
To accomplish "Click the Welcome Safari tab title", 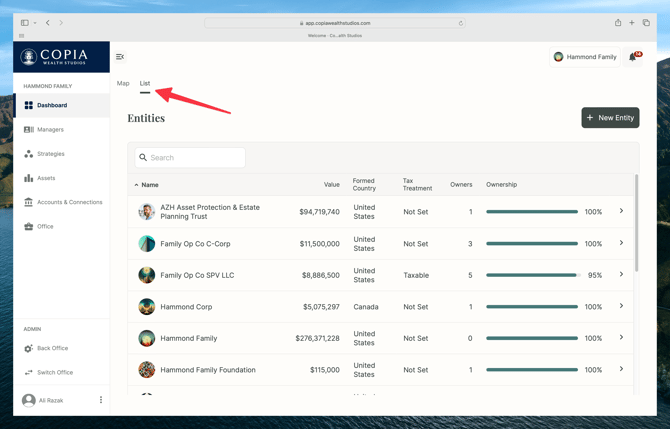I will (x=335, y=35).
